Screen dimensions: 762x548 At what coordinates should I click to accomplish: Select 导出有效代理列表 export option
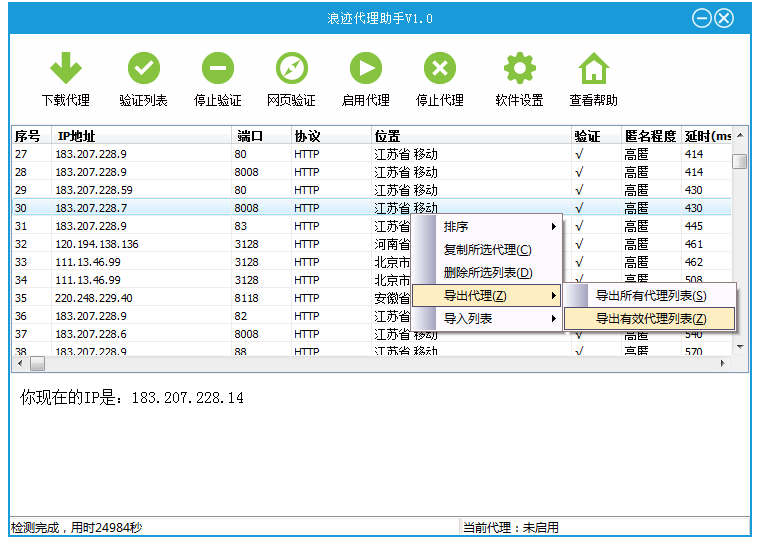pos(650,319)
